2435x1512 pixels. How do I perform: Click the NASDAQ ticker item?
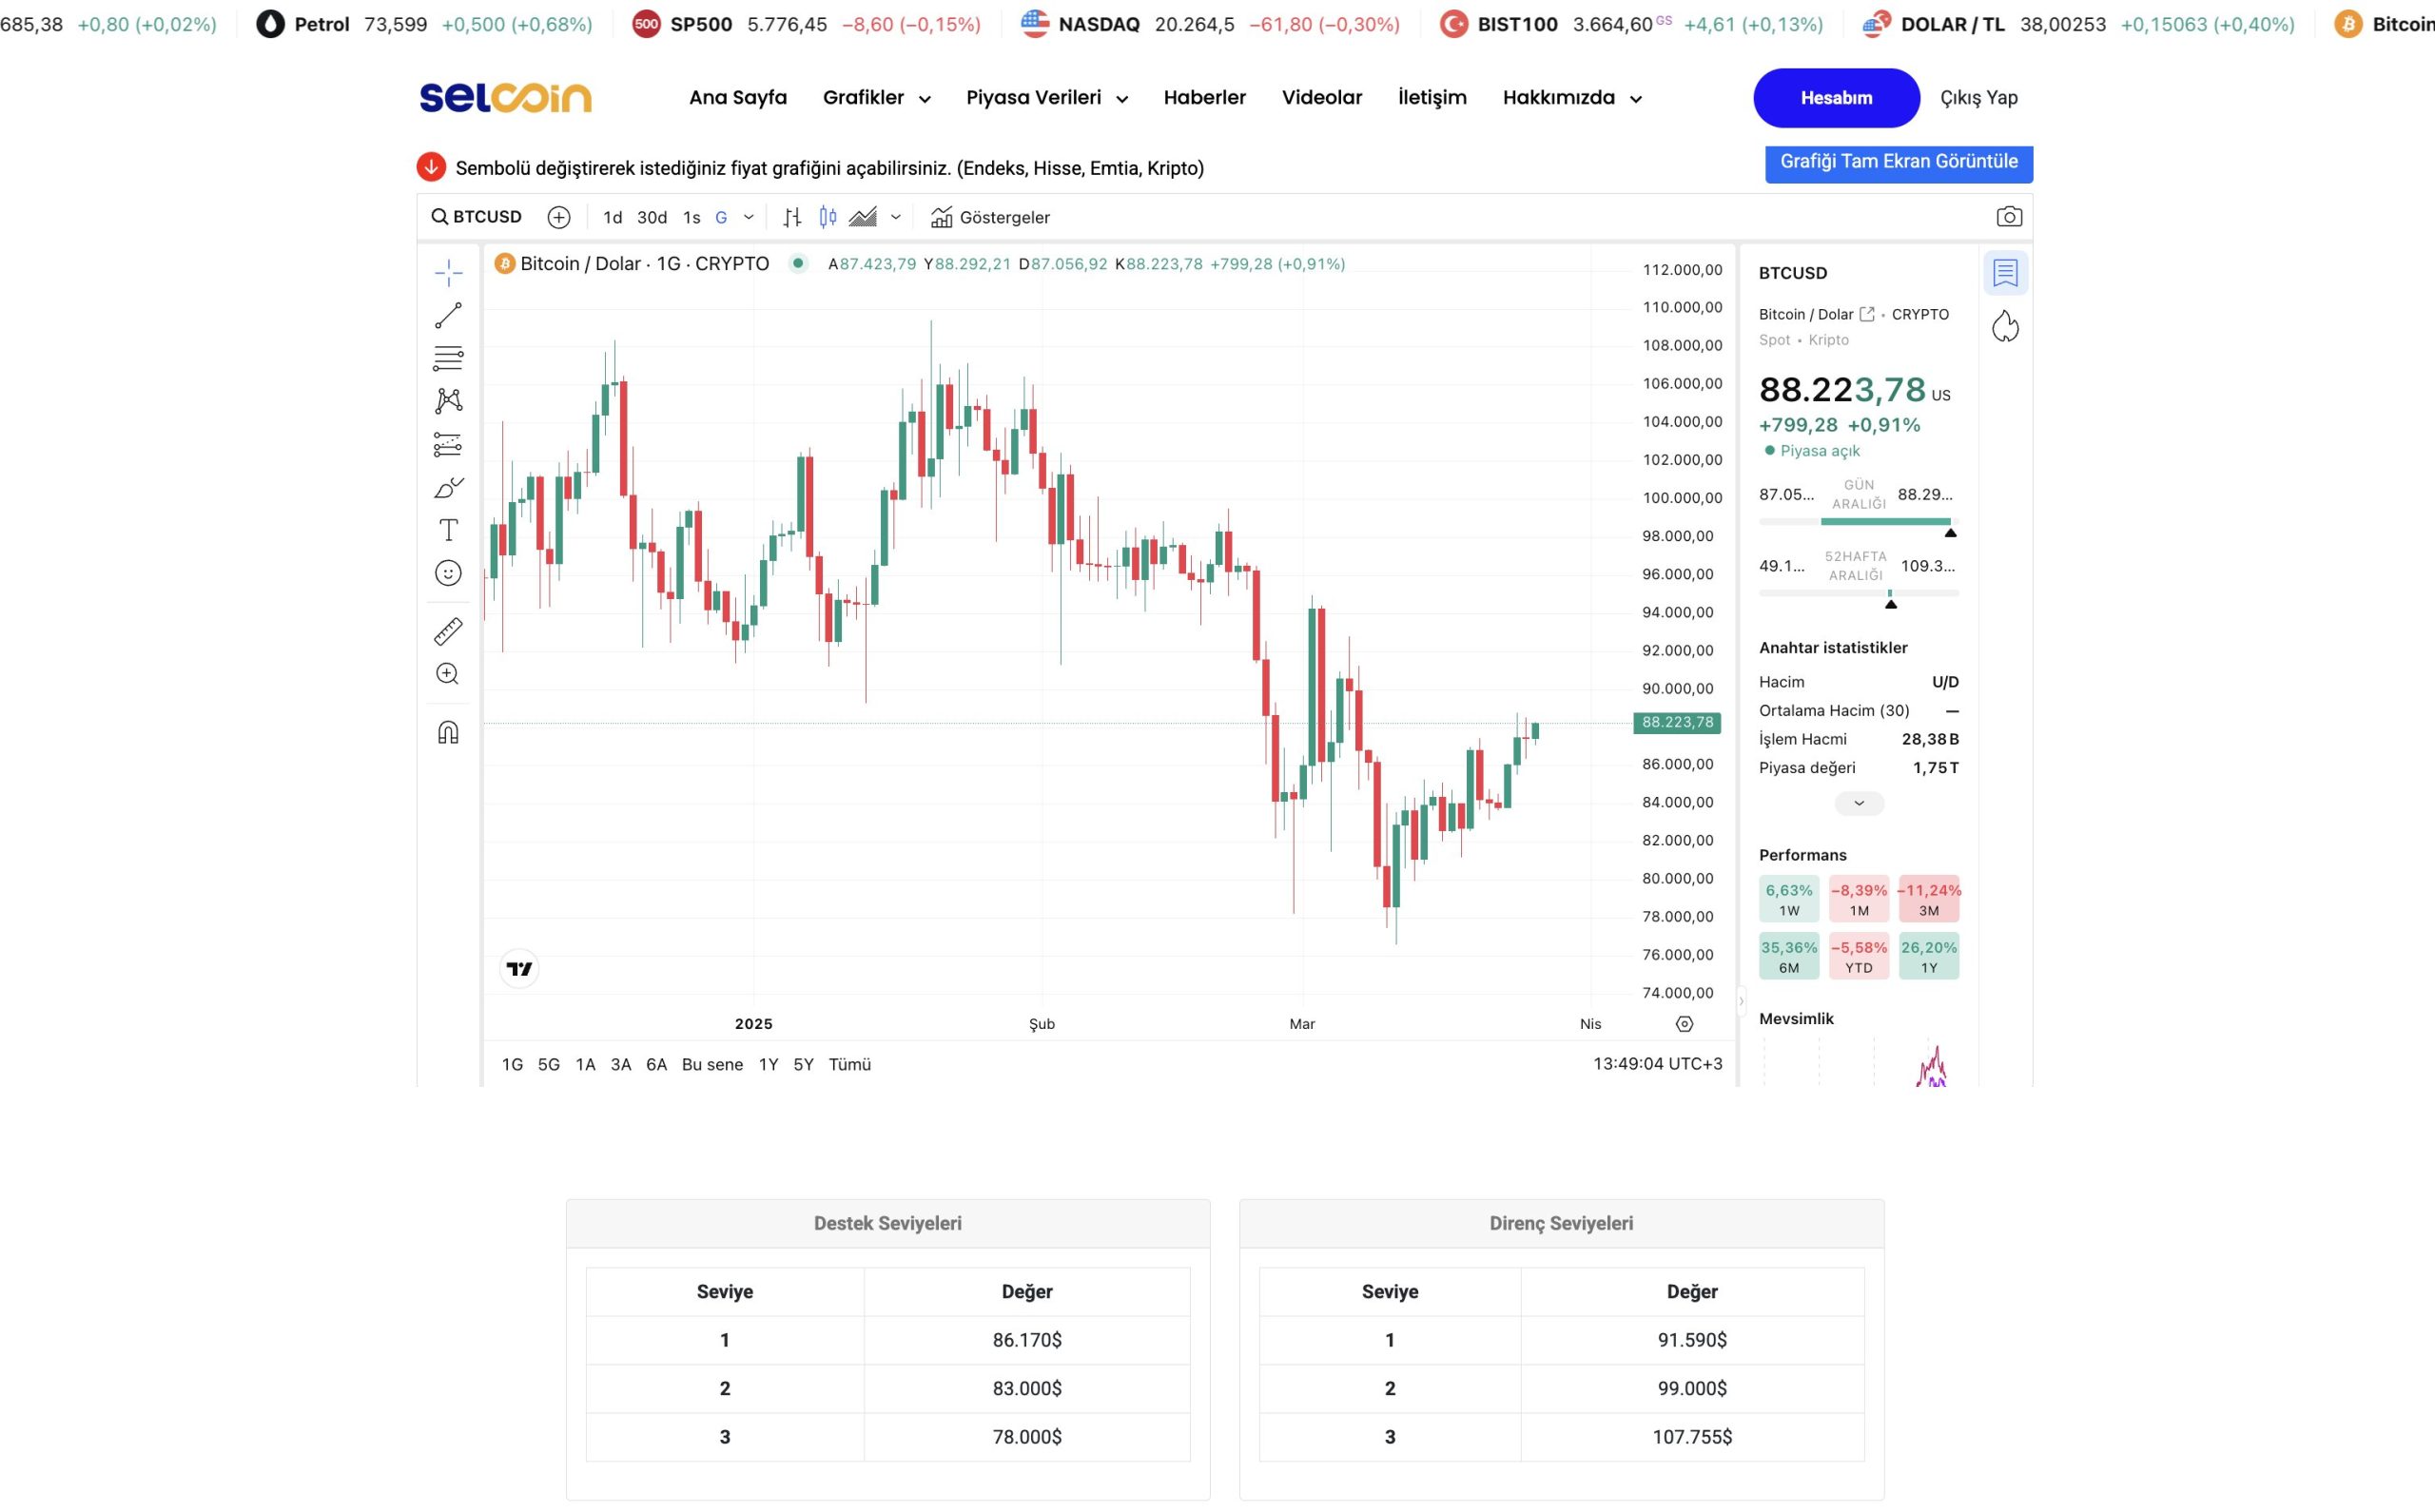(x=1210, y=24)
